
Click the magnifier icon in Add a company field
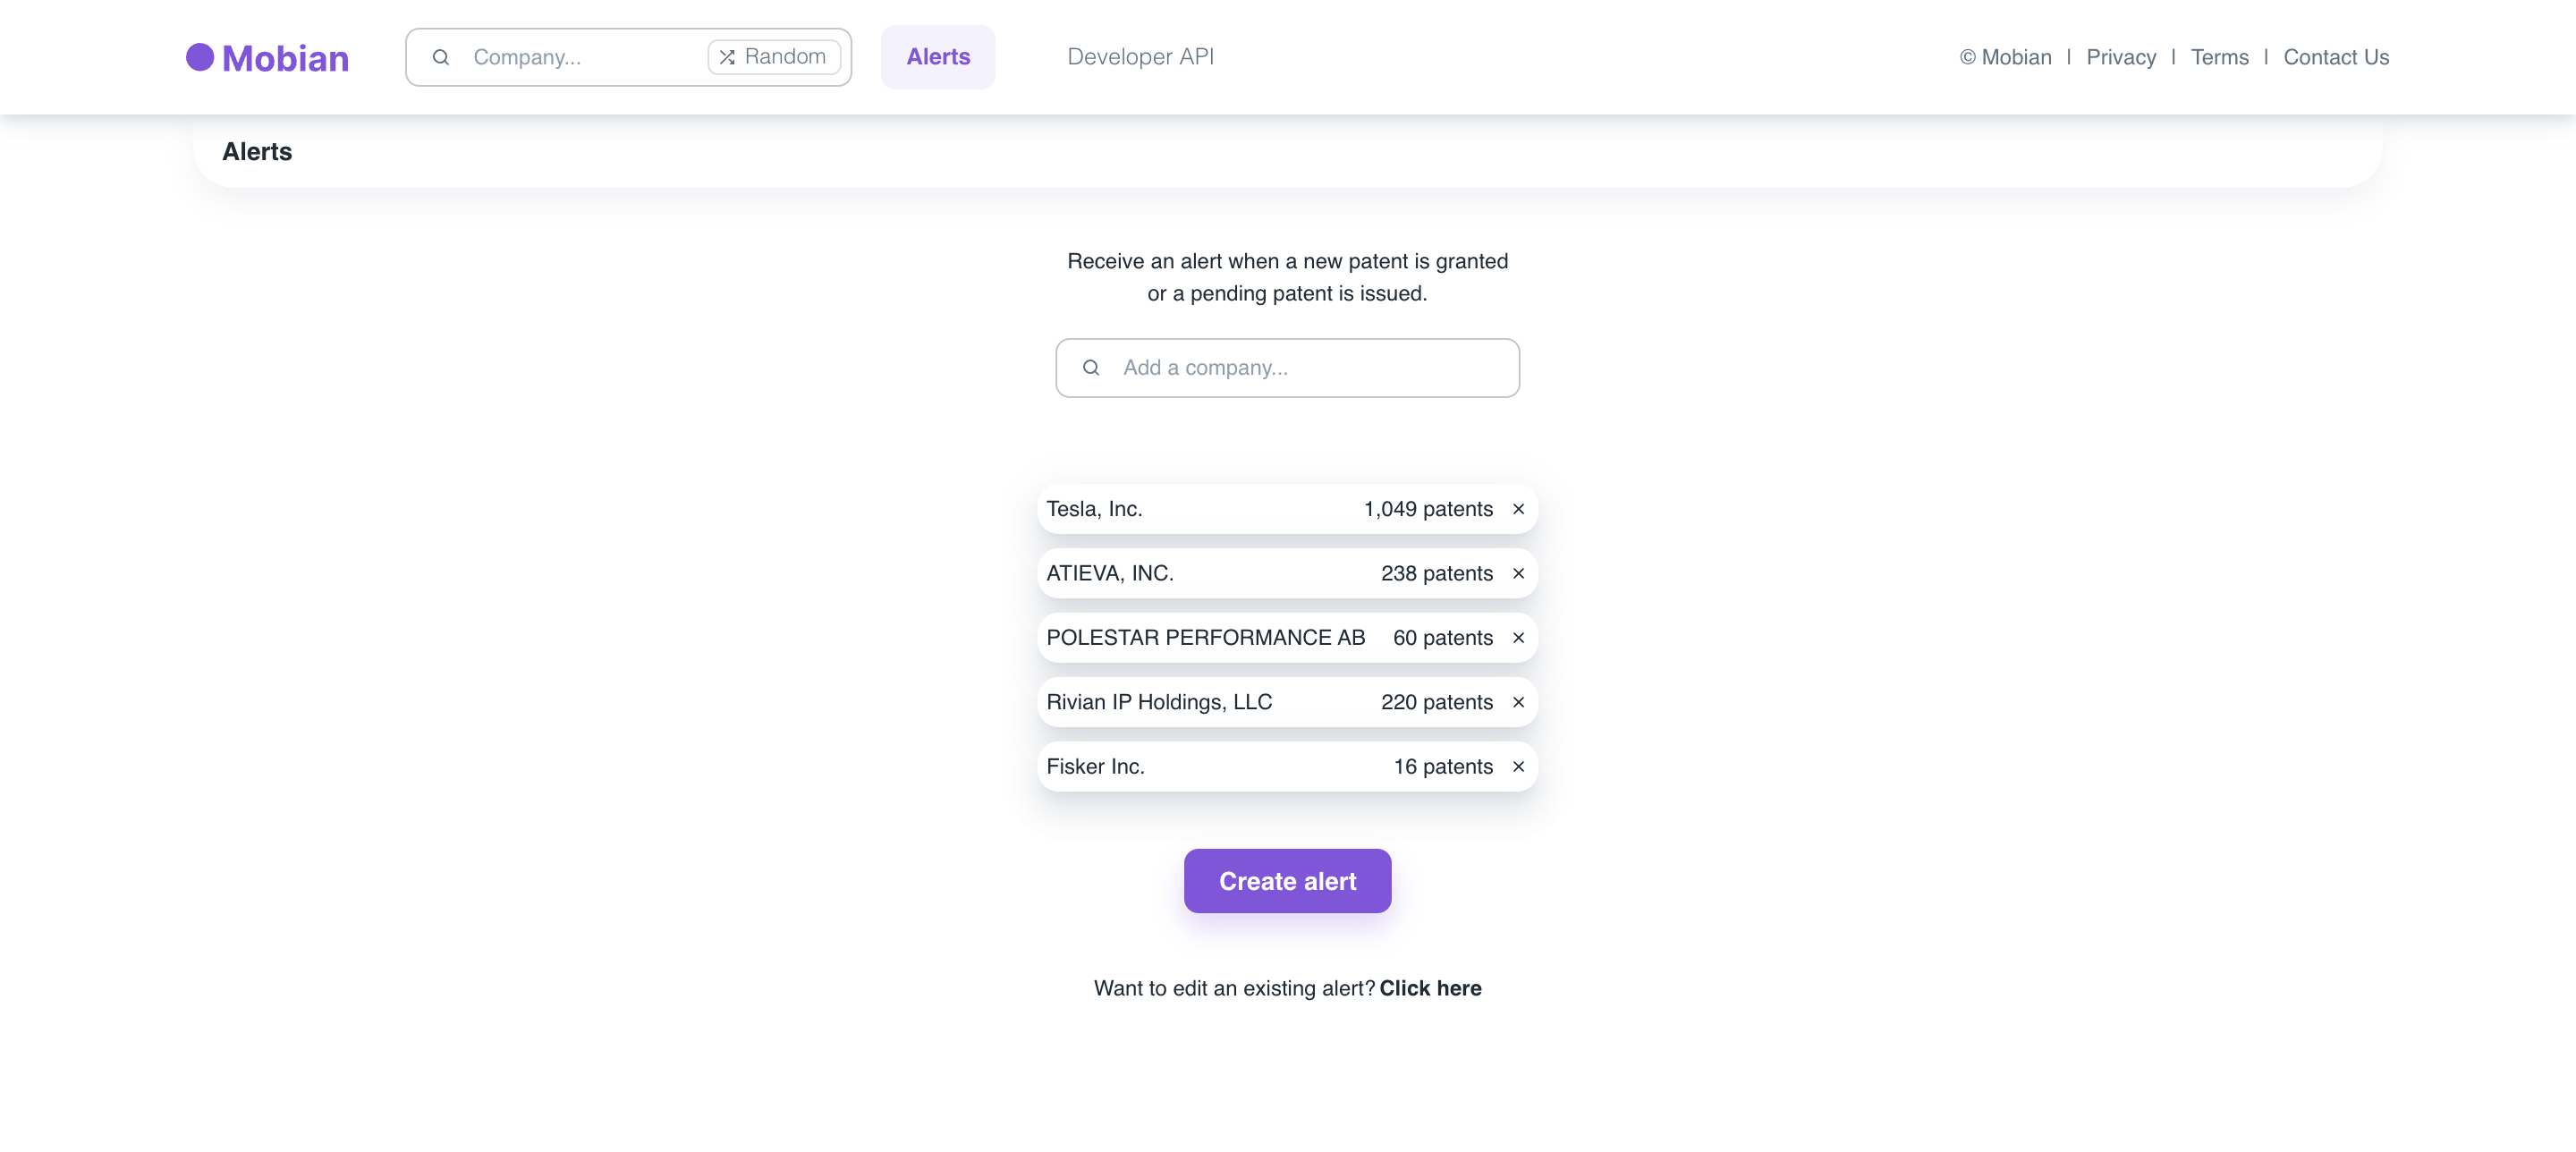1089,367
